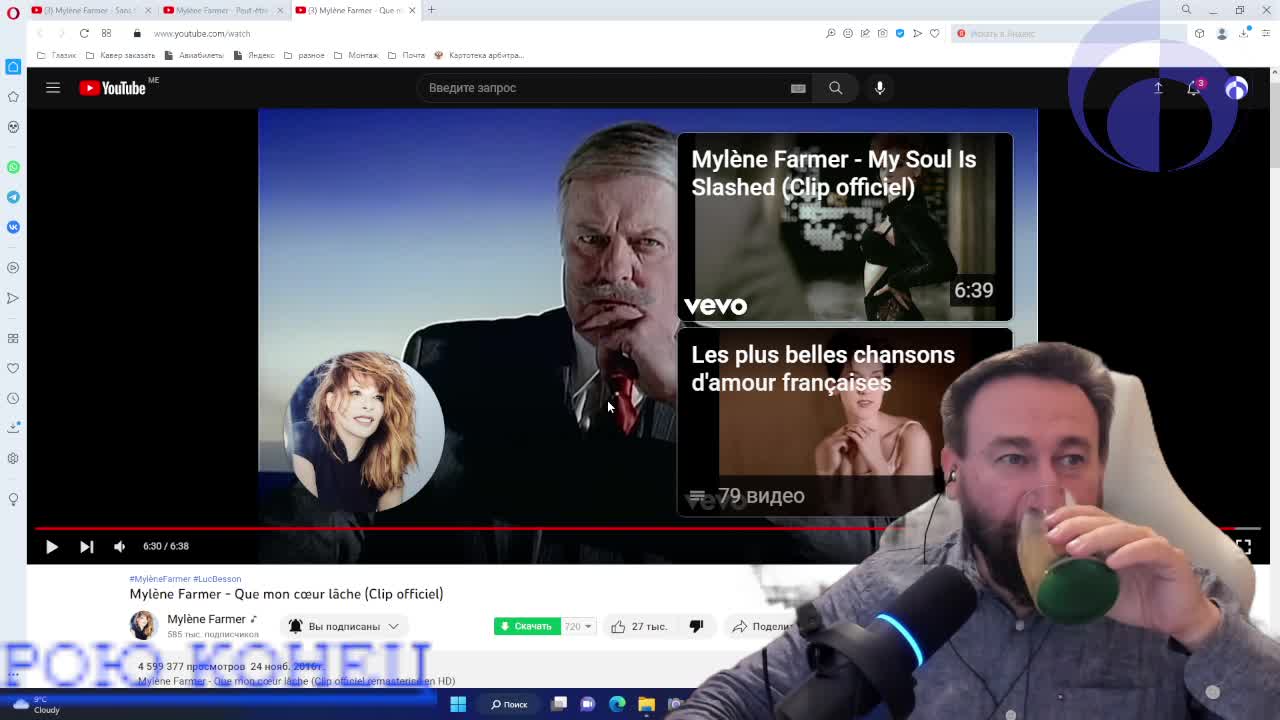The image size is (1280, 720).
Task: Open browser tab search magnifier
Action: pos(1186,10)
